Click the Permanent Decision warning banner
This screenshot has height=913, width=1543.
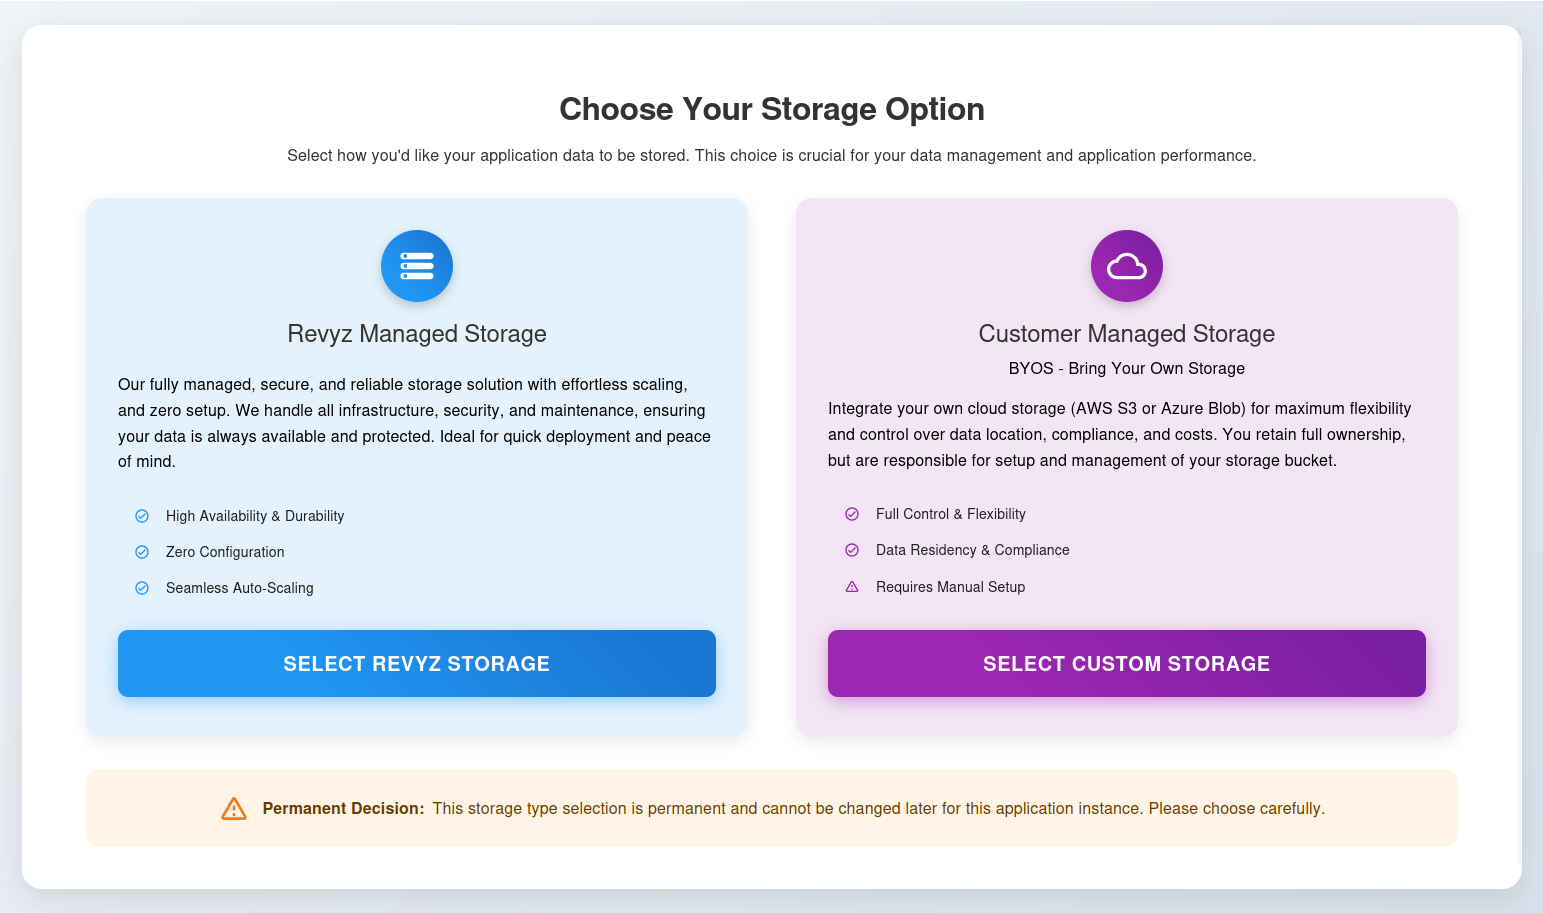771,808
